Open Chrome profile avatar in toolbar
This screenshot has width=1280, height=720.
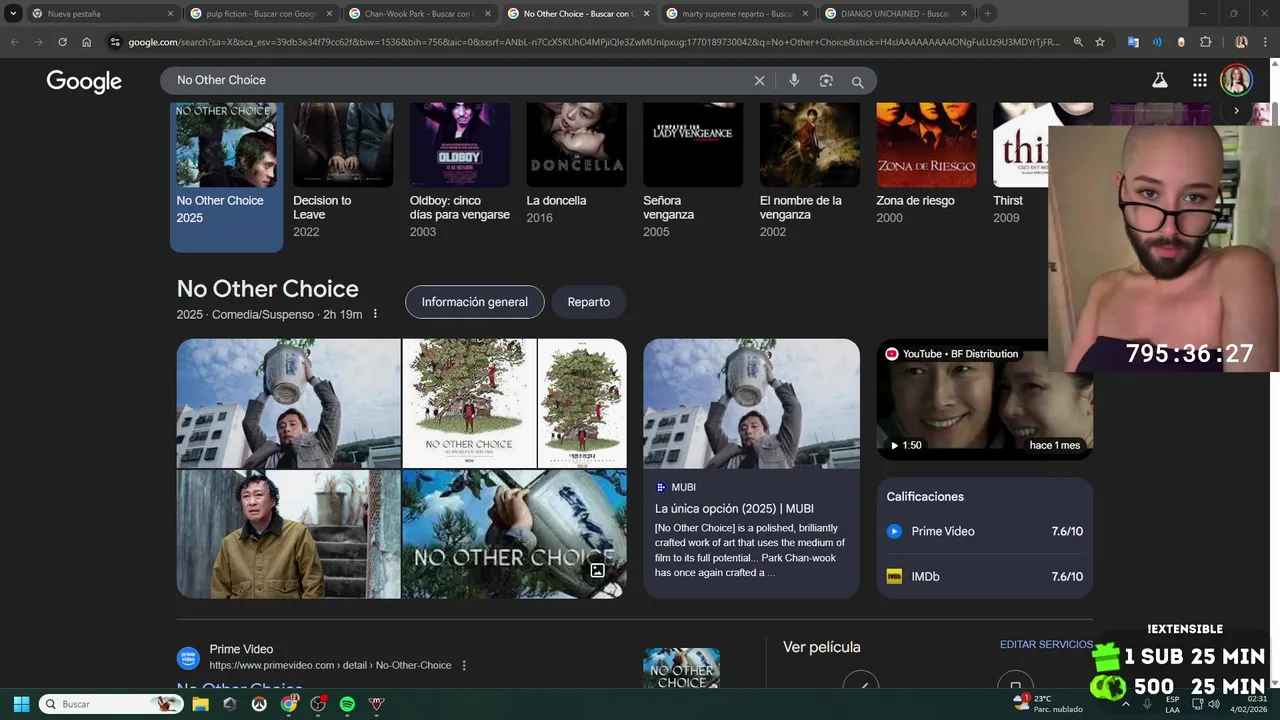point(1241,42)
